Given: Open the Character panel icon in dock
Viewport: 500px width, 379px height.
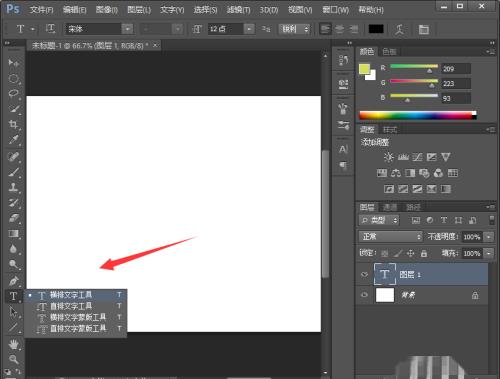Looking at the screenshot, I should [x=343, y=149].
